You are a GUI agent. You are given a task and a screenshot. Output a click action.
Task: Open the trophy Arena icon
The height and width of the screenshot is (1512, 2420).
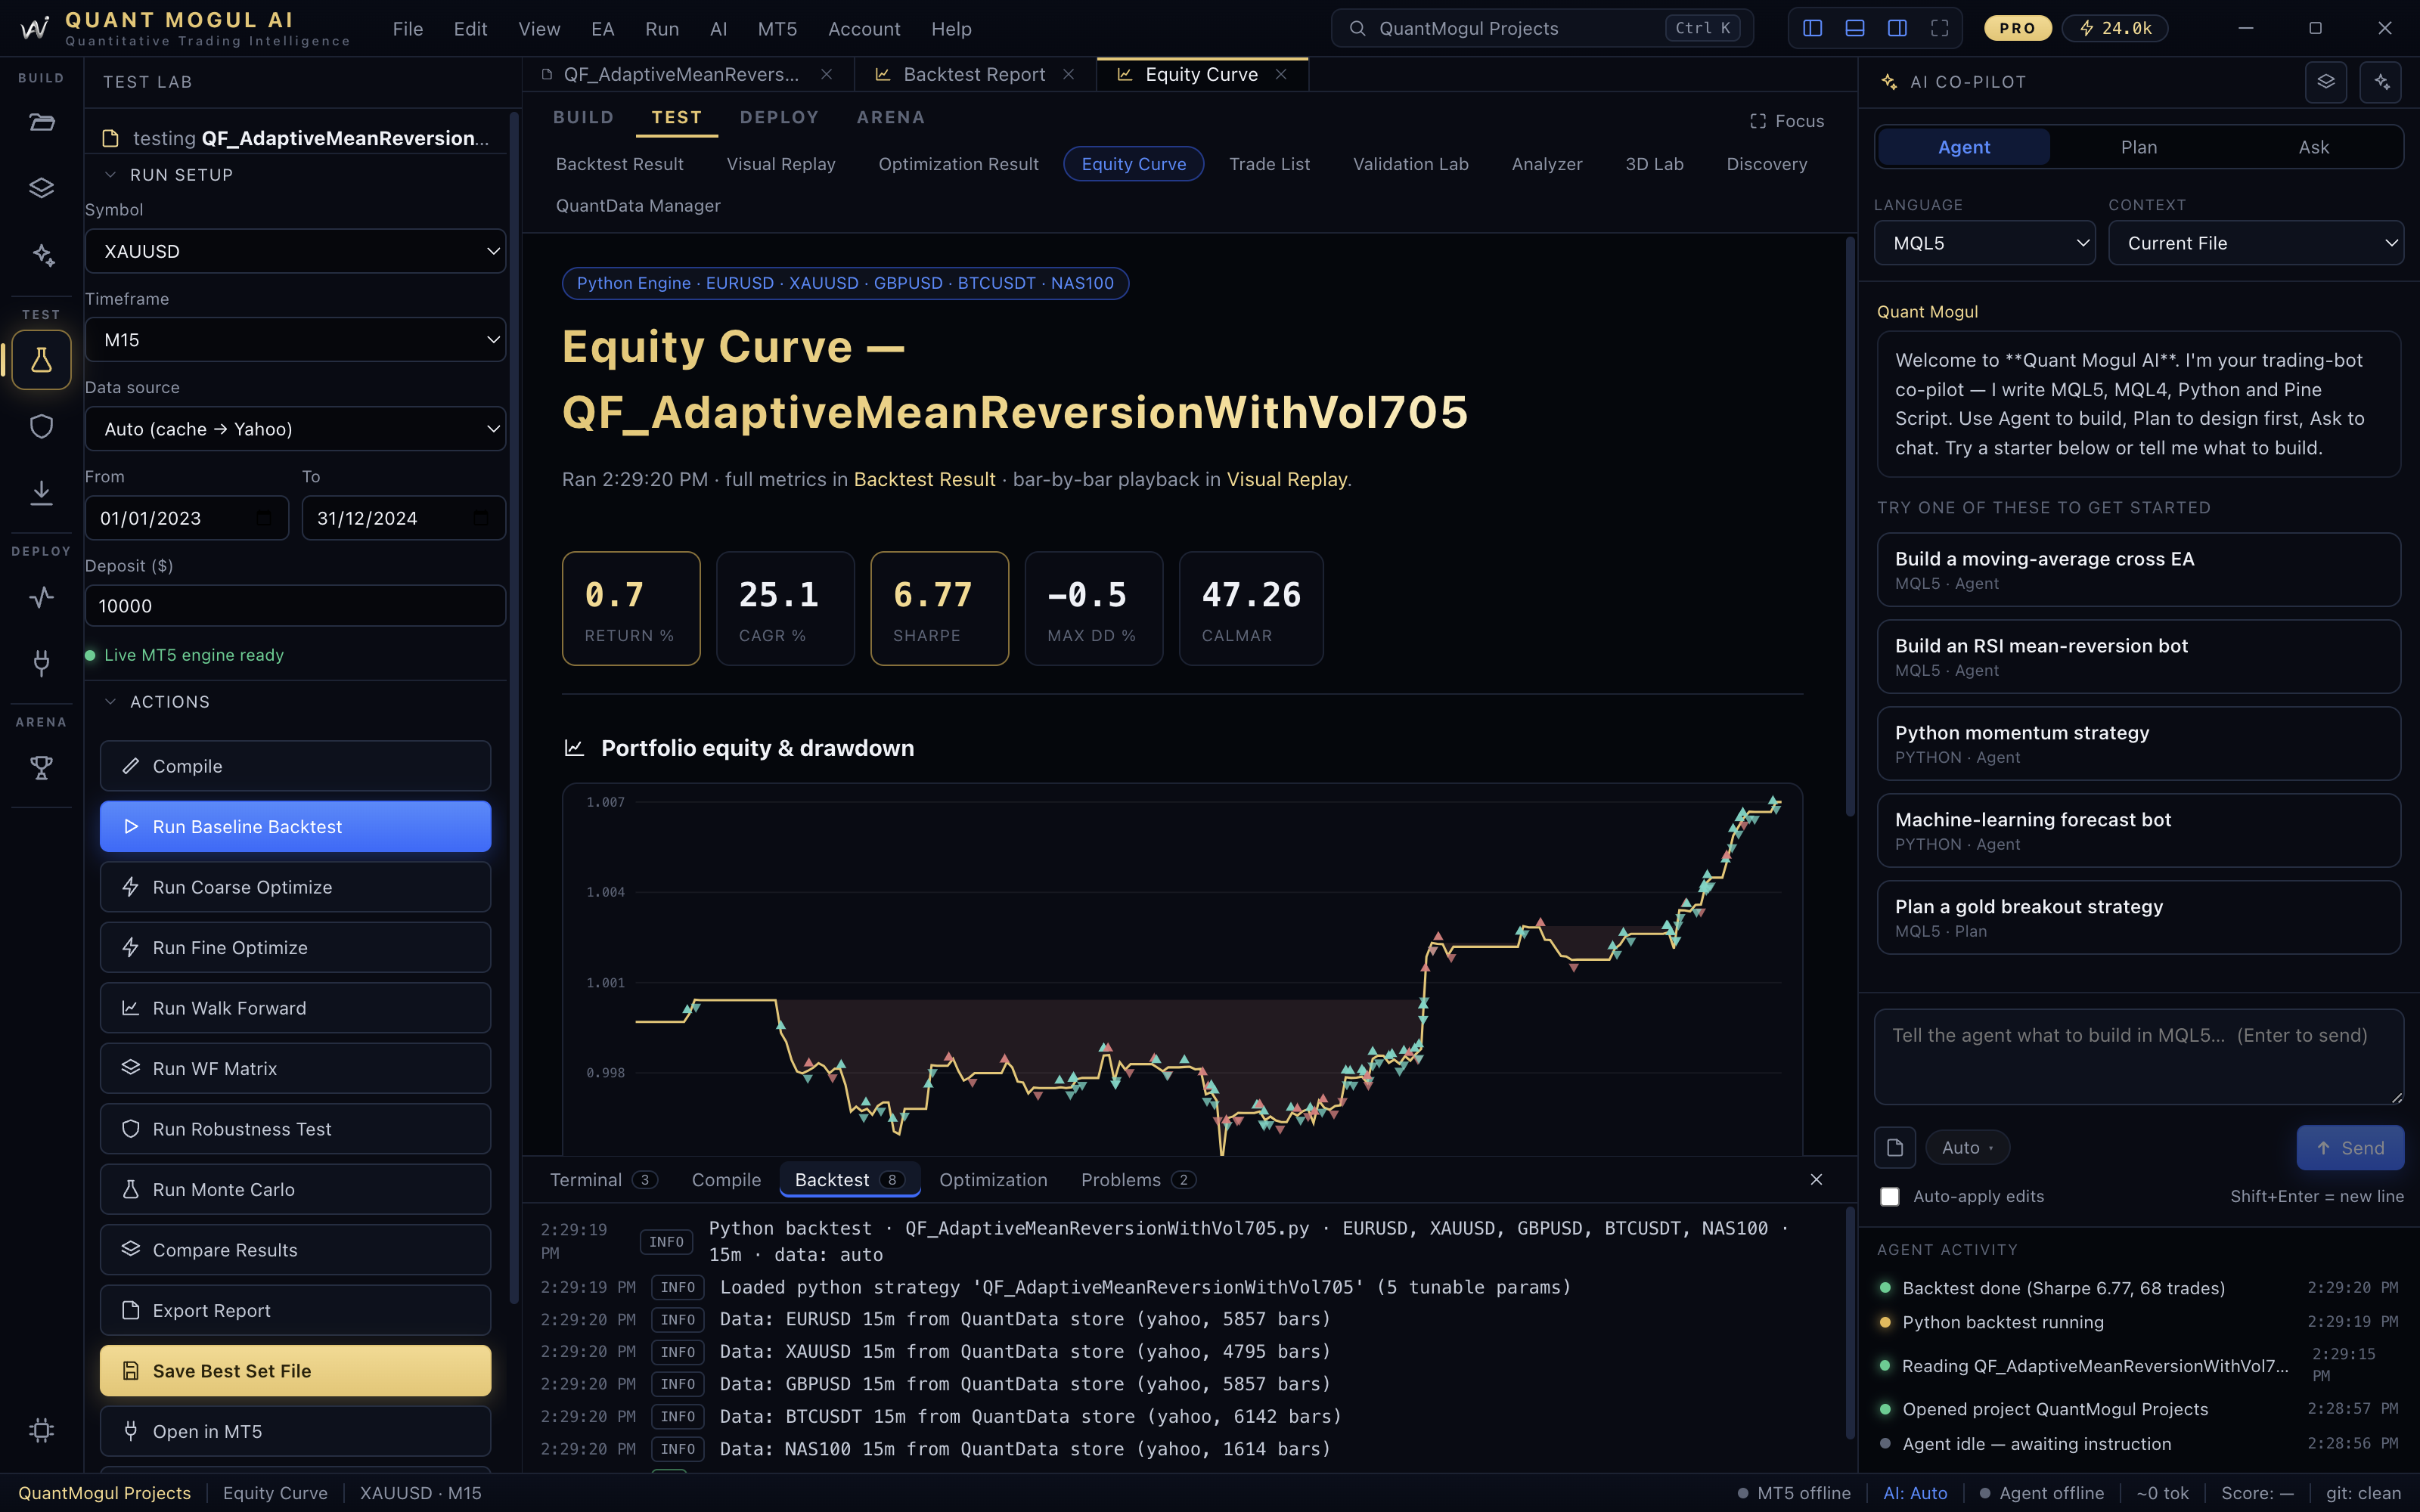[x=41, y=768]
